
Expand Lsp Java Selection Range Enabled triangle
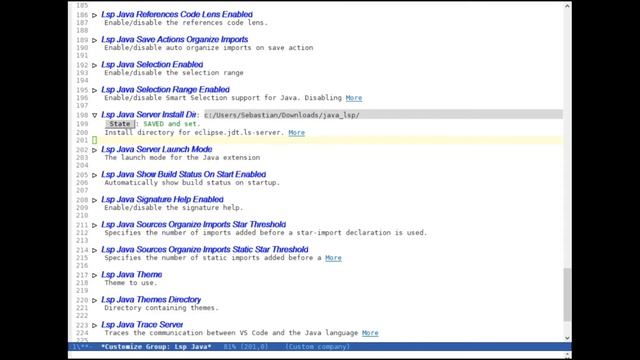[x=94, y=90]
